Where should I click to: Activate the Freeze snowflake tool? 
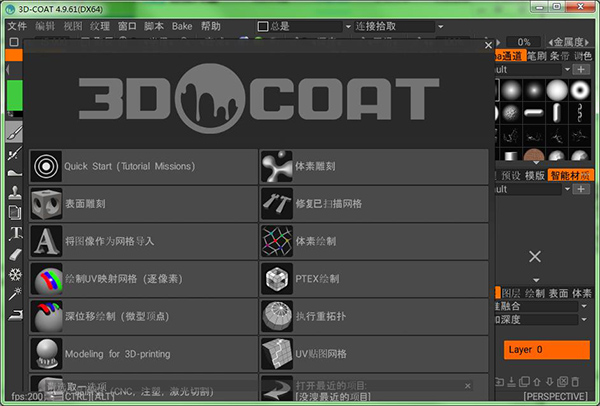15,274
